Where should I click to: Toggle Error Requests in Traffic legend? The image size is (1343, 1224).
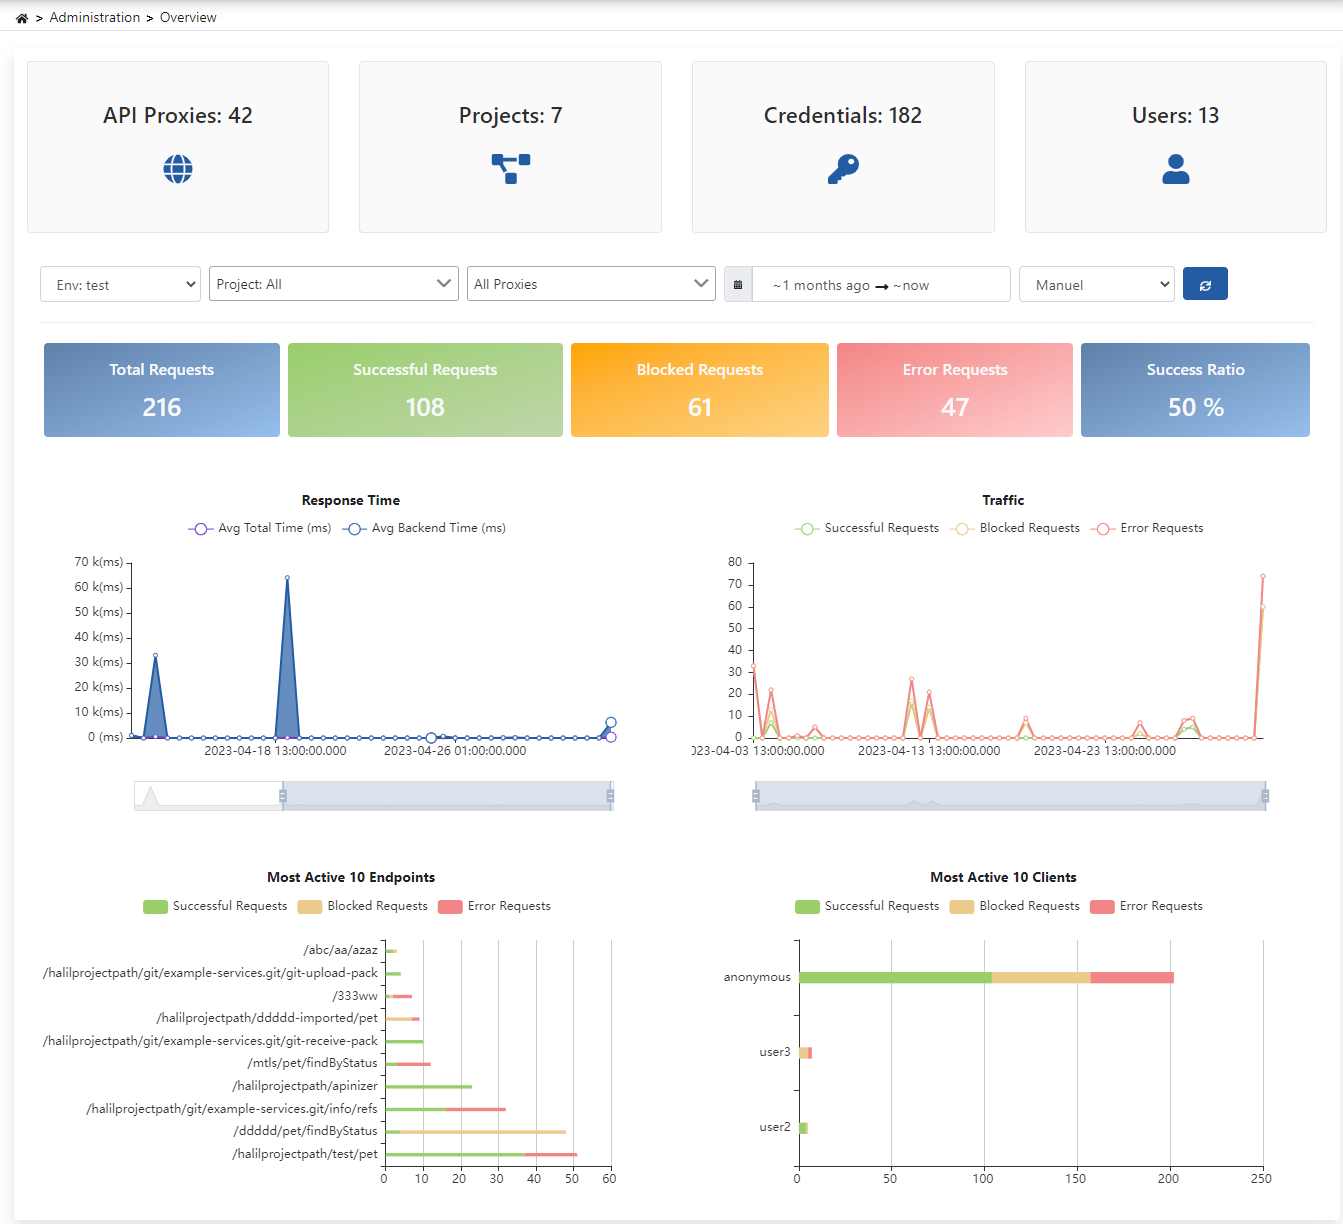tap(1148, 528)
